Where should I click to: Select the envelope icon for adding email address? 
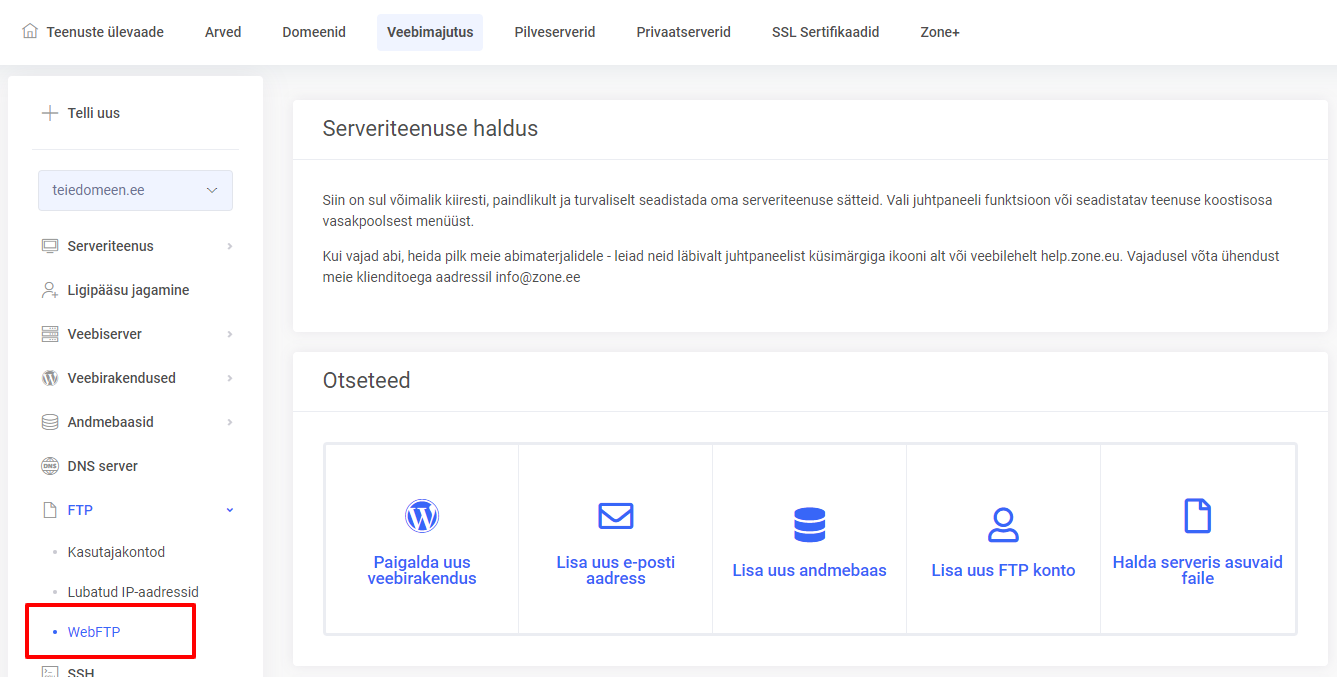(615, 516)
